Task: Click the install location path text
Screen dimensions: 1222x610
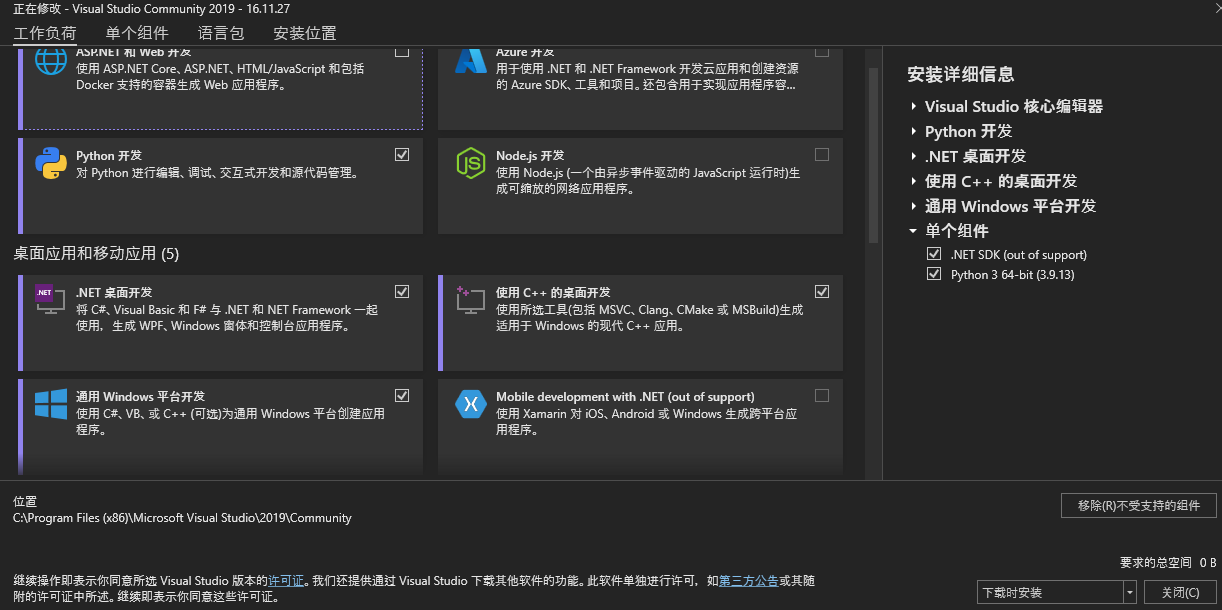Action: 182,518
